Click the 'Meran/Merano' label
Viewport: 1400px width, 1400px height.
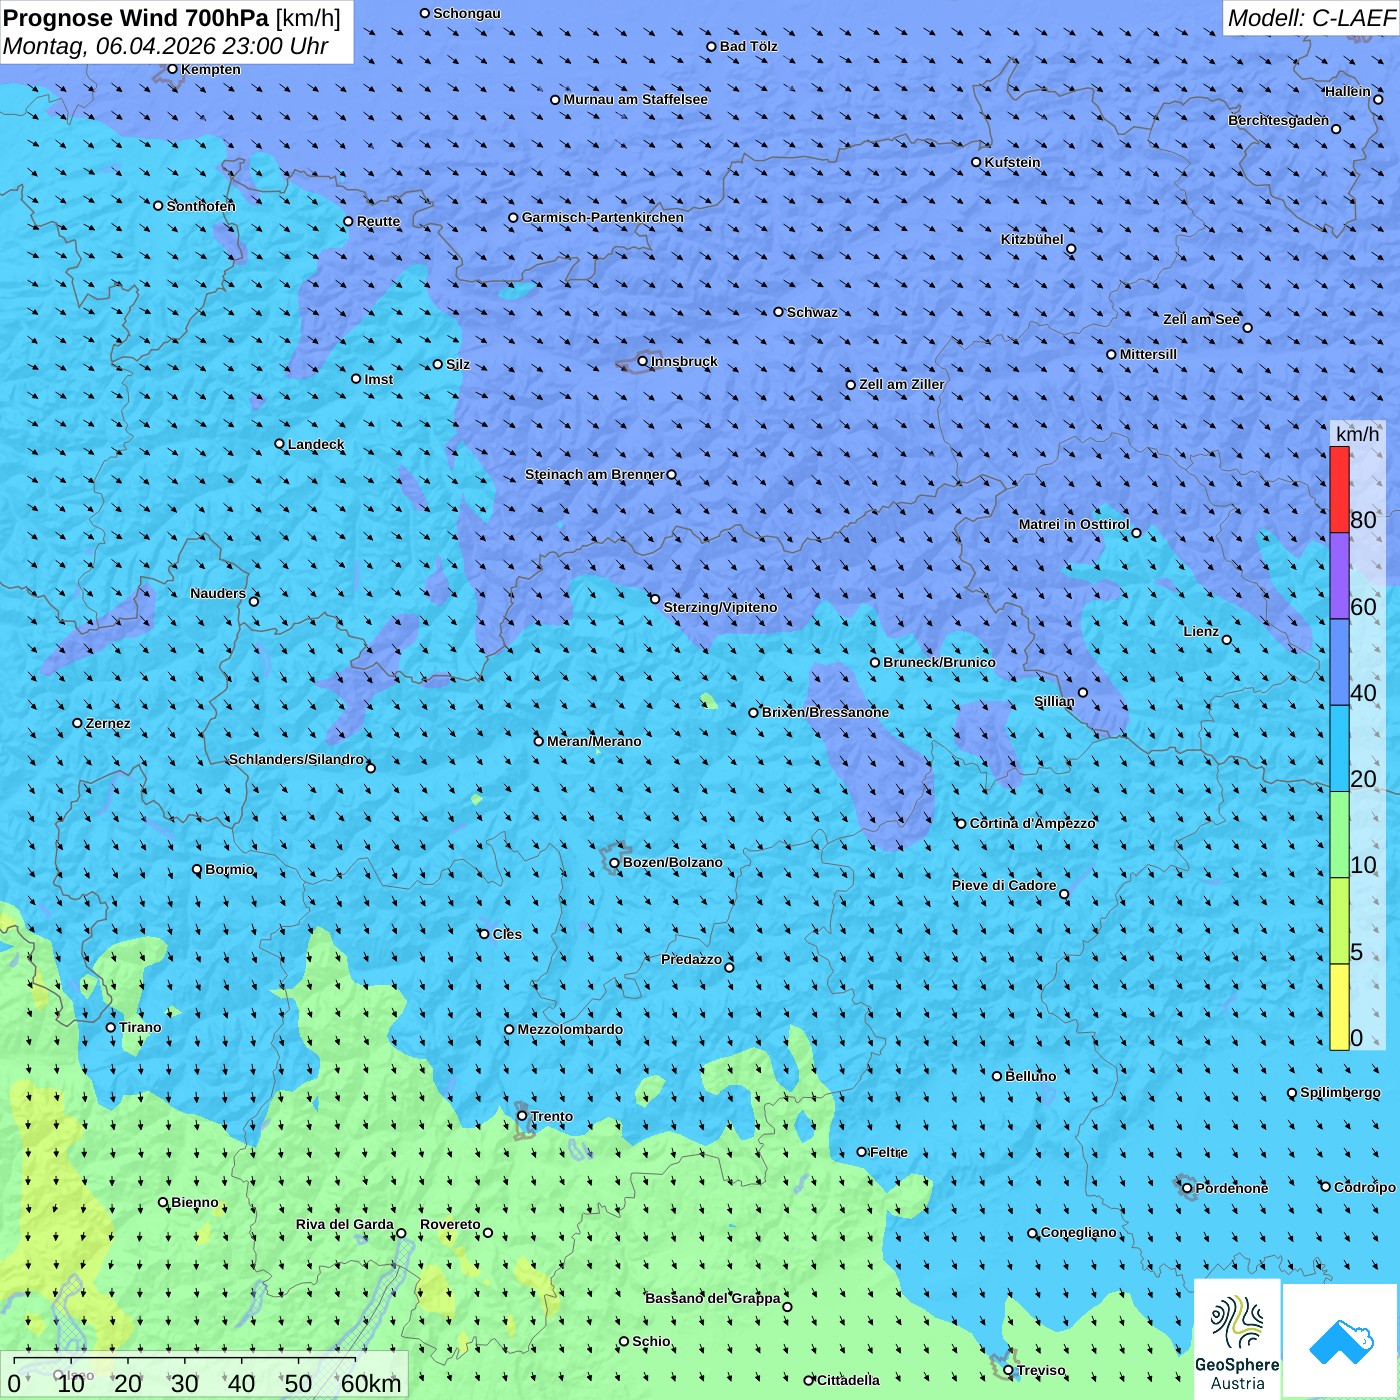(595, 741)
